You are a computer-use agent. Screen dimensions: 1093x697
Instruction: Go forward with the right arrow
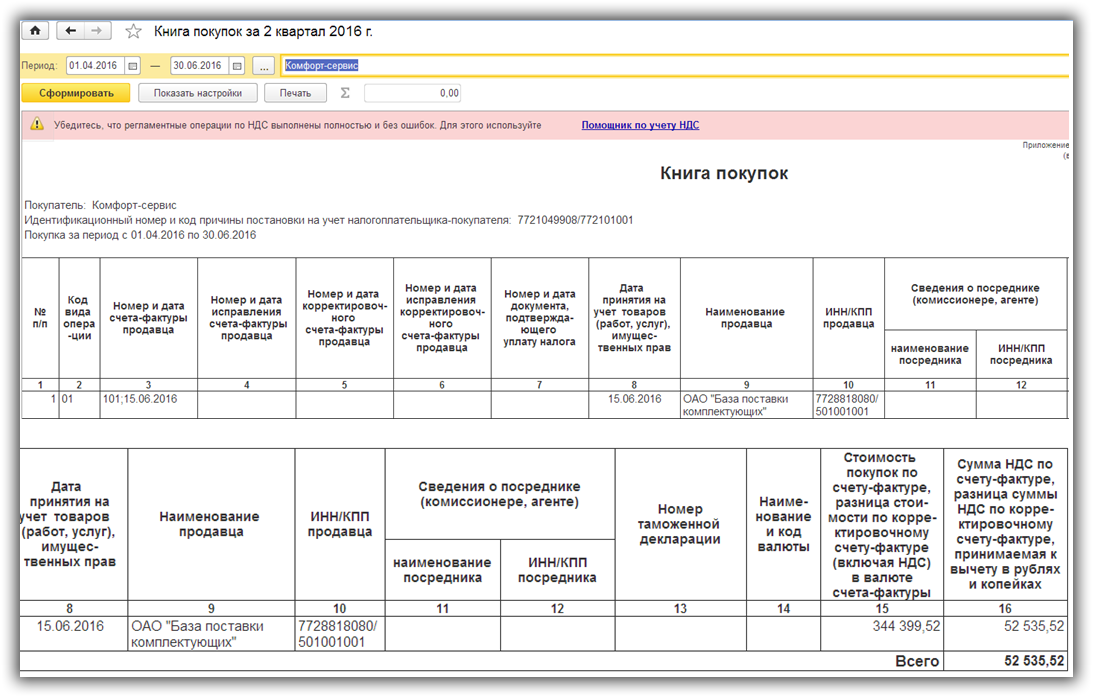point(97,31)
